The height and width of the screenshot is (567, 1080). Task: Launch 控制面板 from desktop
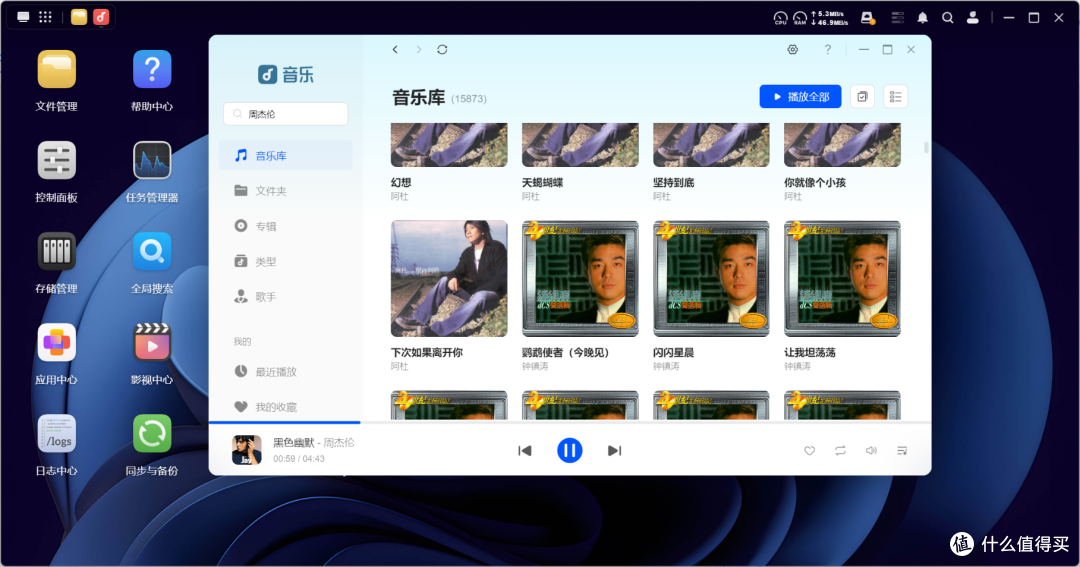[x=56, y=161]
